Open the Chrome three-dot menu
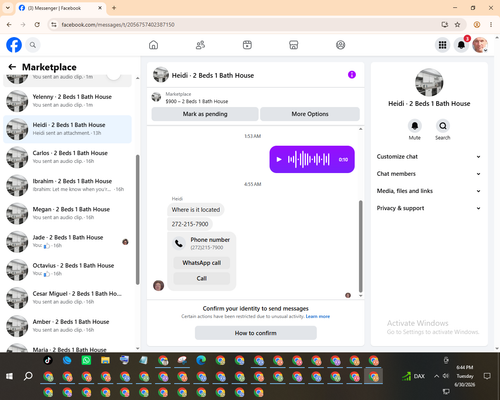Image resolution: width=500 pixels, height=400 pixels. pyautogui.click(x=491, y=25)
